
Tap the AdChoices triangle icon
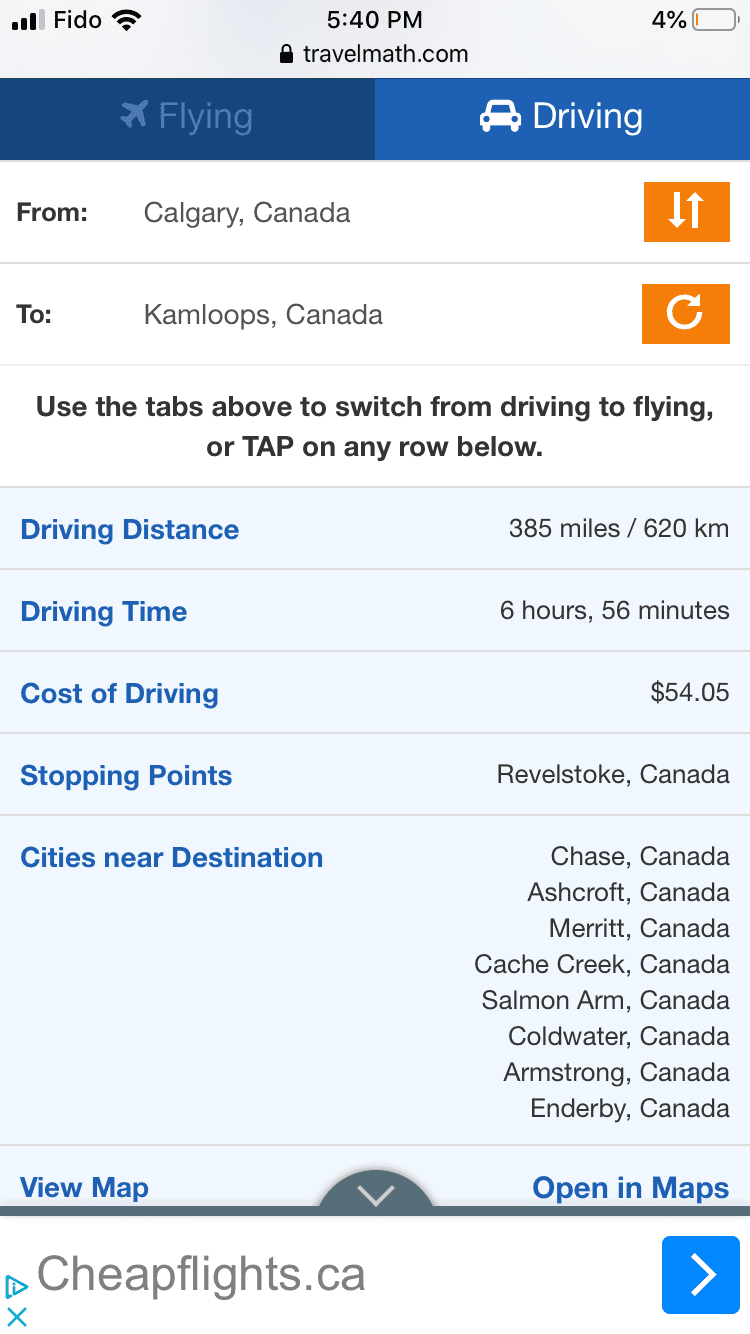(16, 1286)
